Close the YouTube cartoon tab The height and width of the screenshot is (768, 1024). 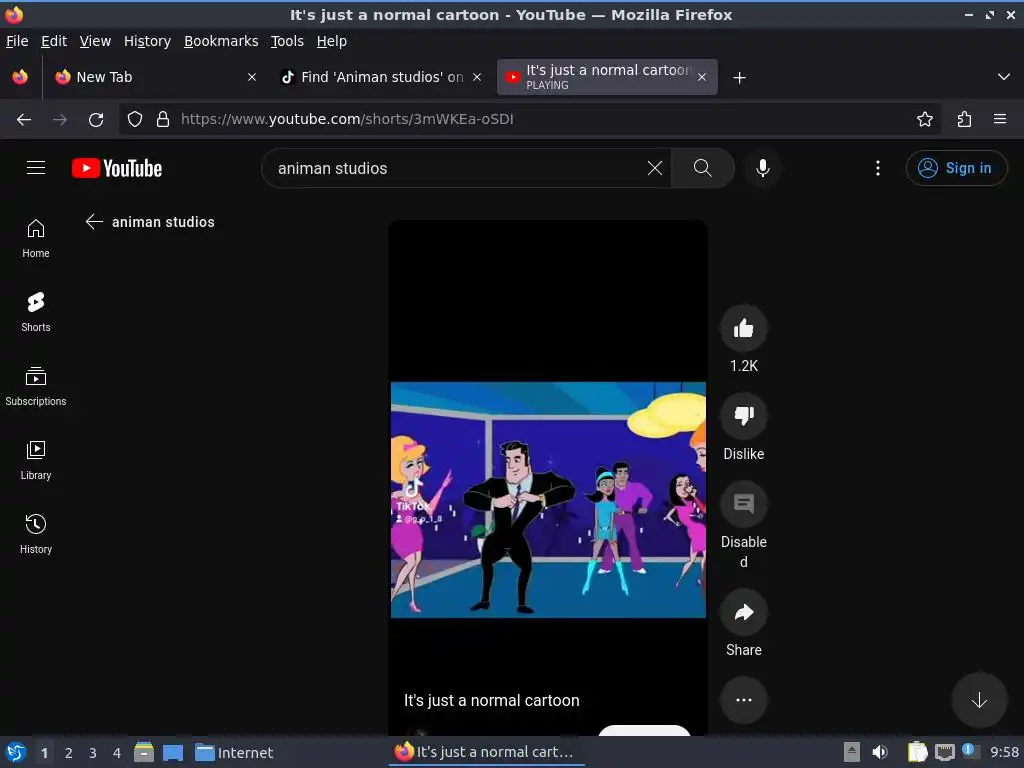701,77
